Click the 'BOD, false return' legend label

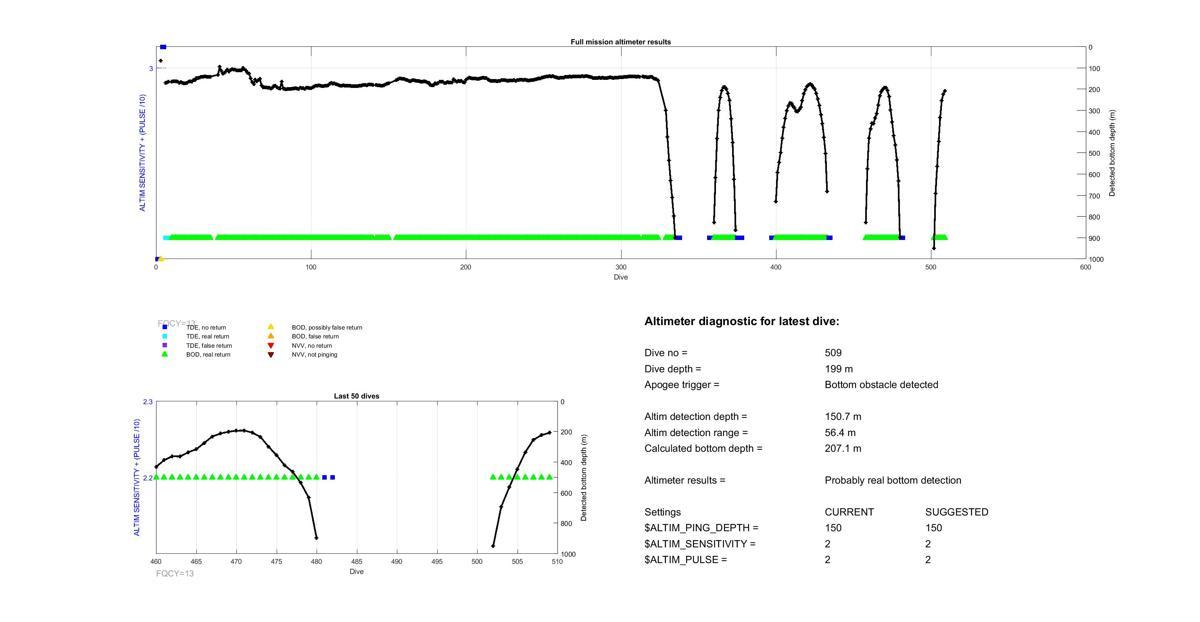(x=315, y=336)
